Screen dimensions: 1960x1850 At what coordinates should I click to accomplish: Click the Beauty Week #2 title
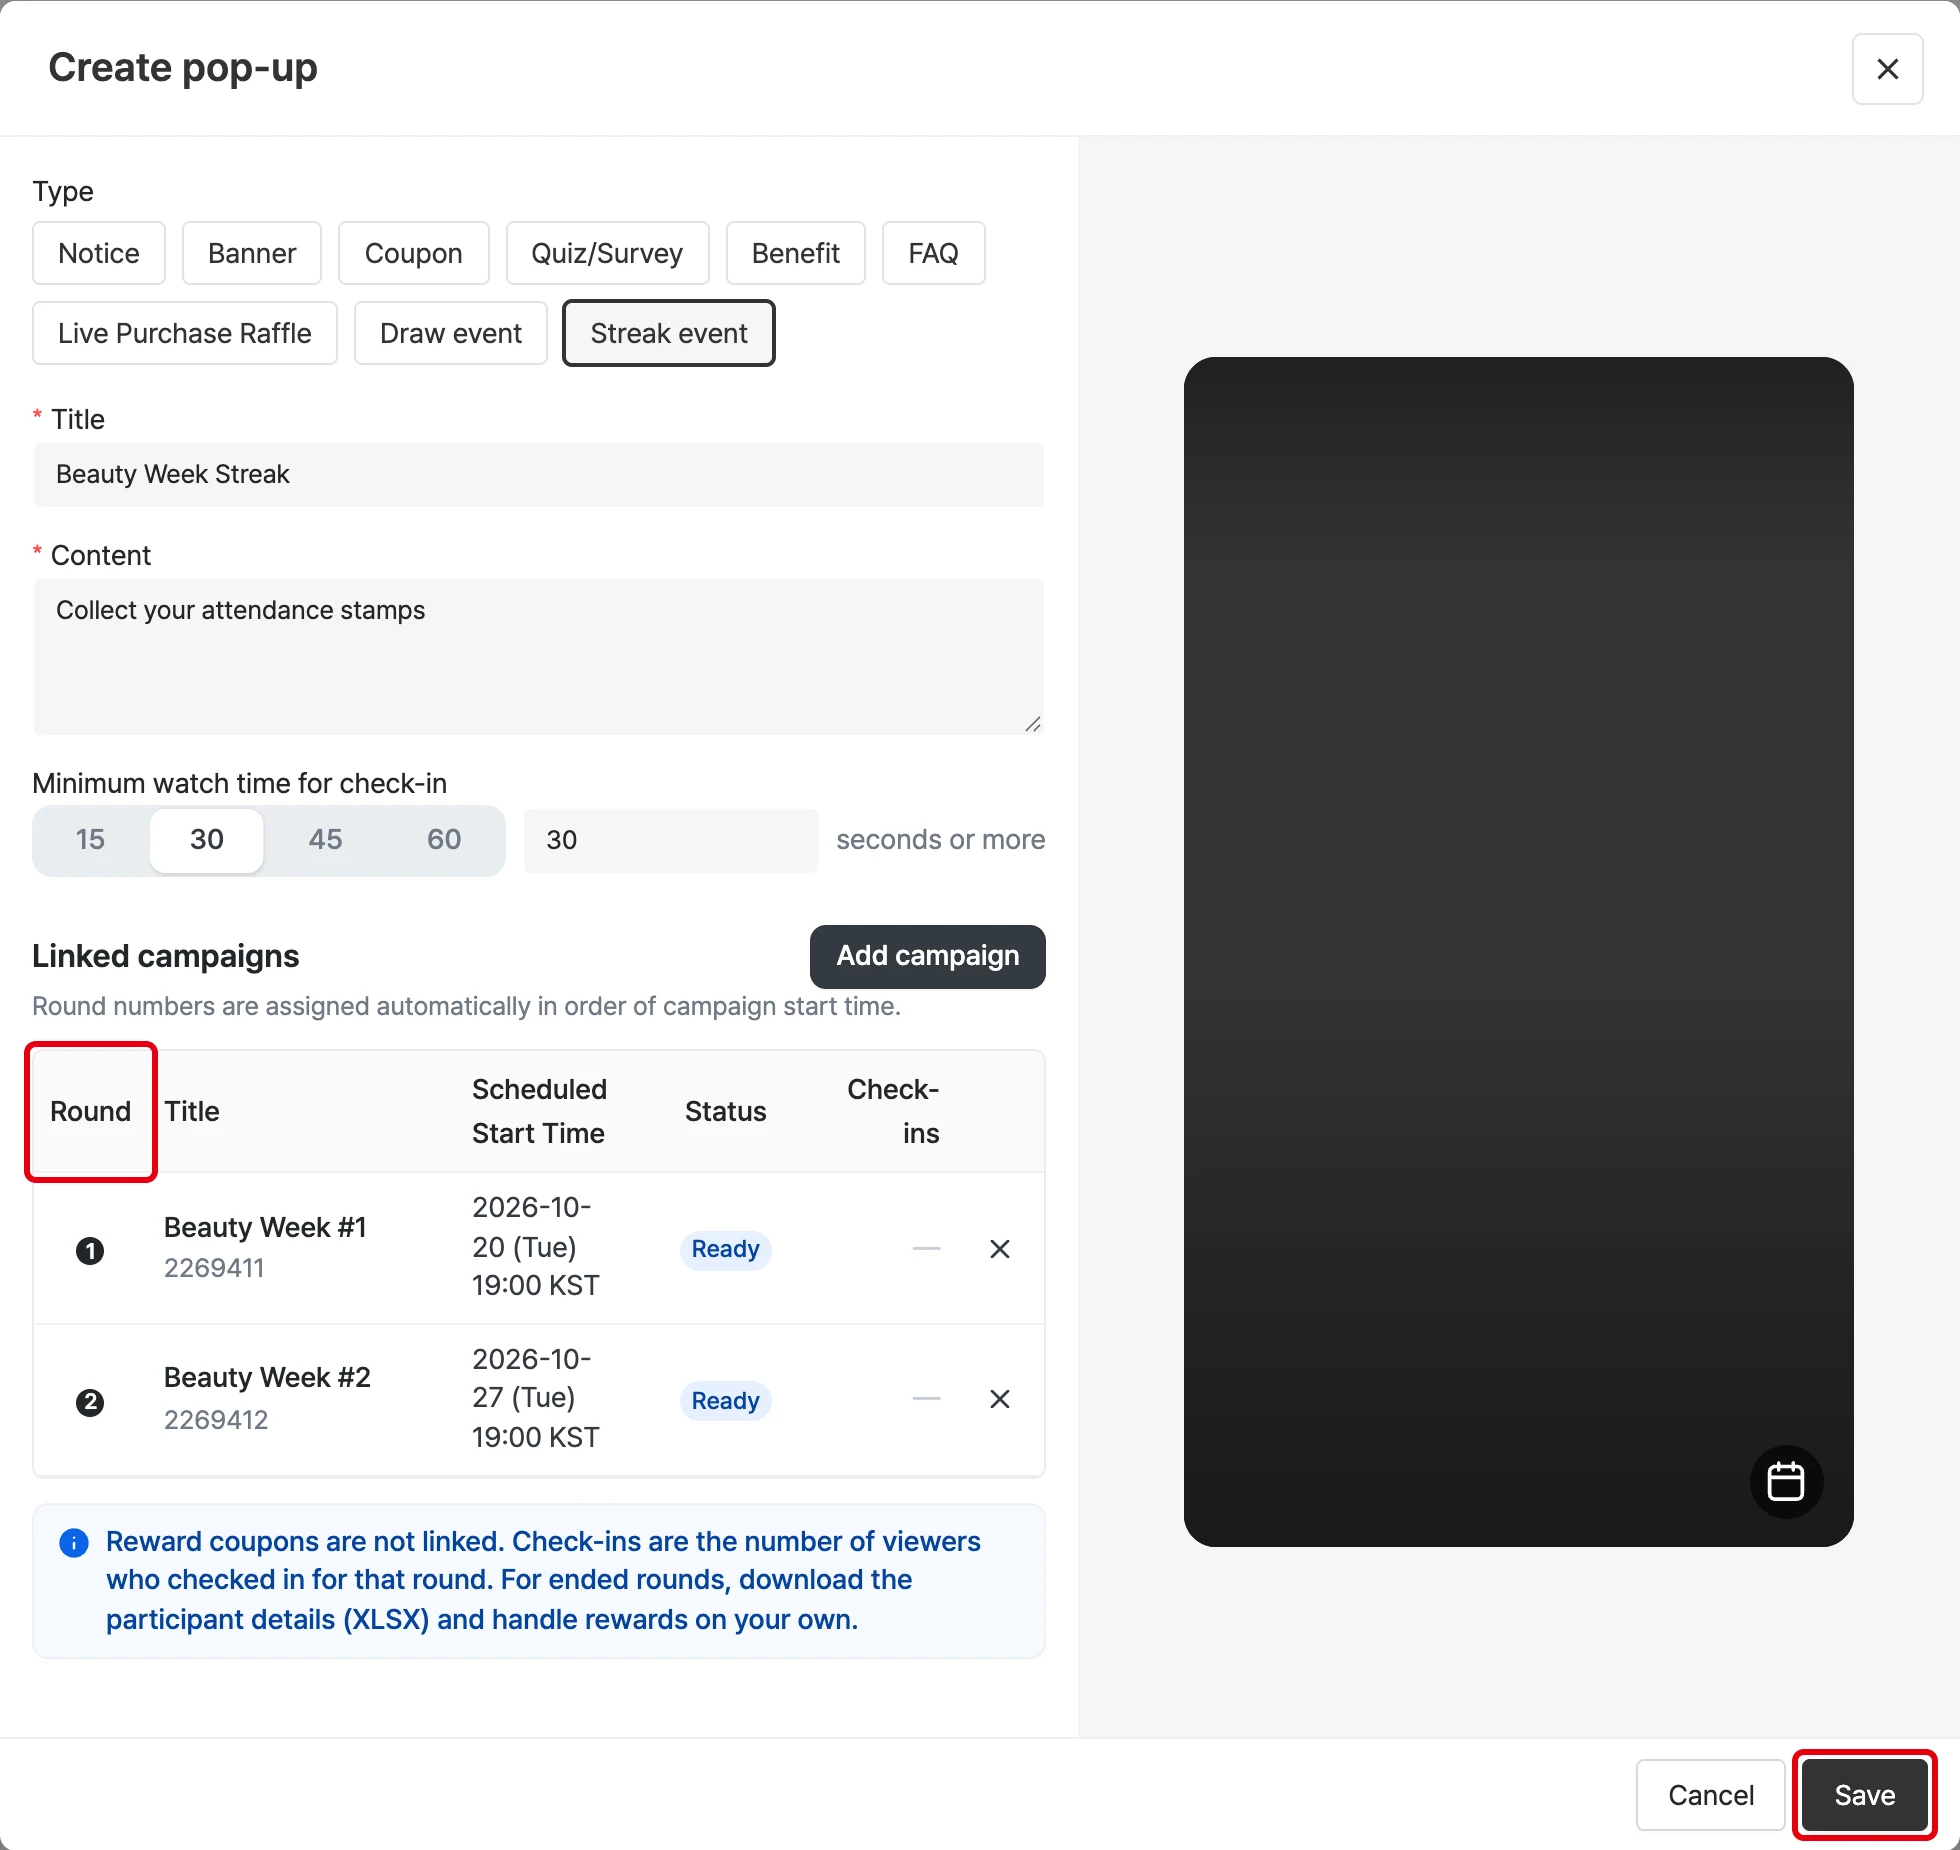[x=267, y=1377]
